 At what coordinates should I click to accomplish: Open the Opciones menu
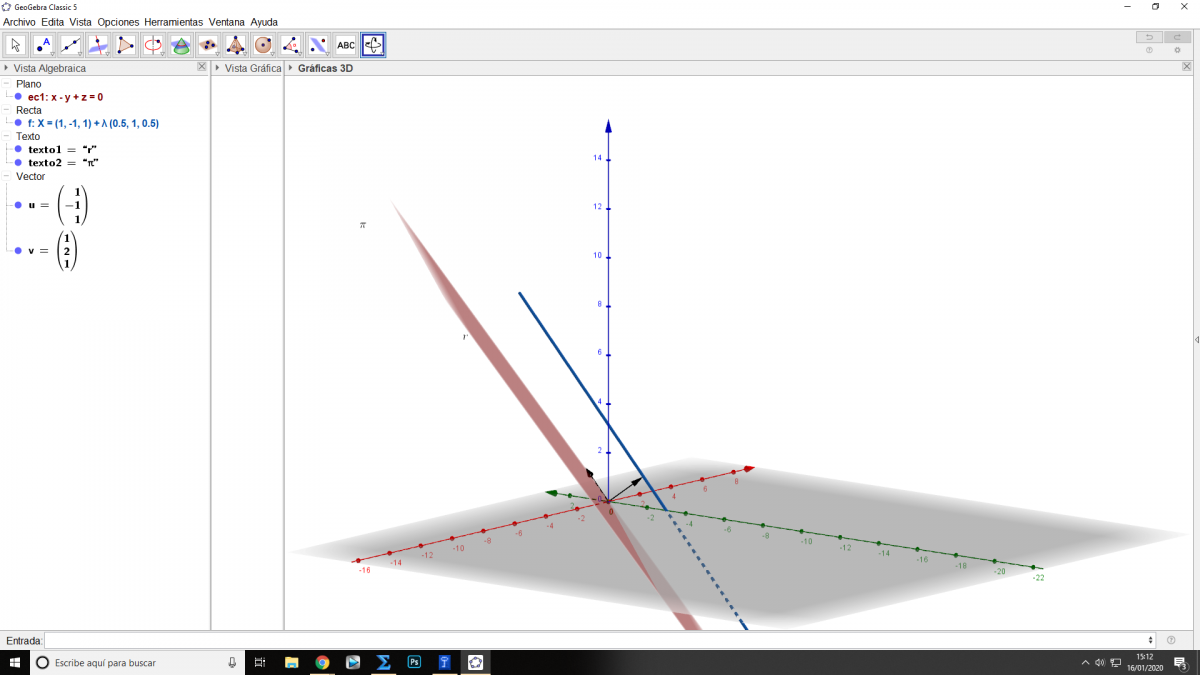click(119, 22)
